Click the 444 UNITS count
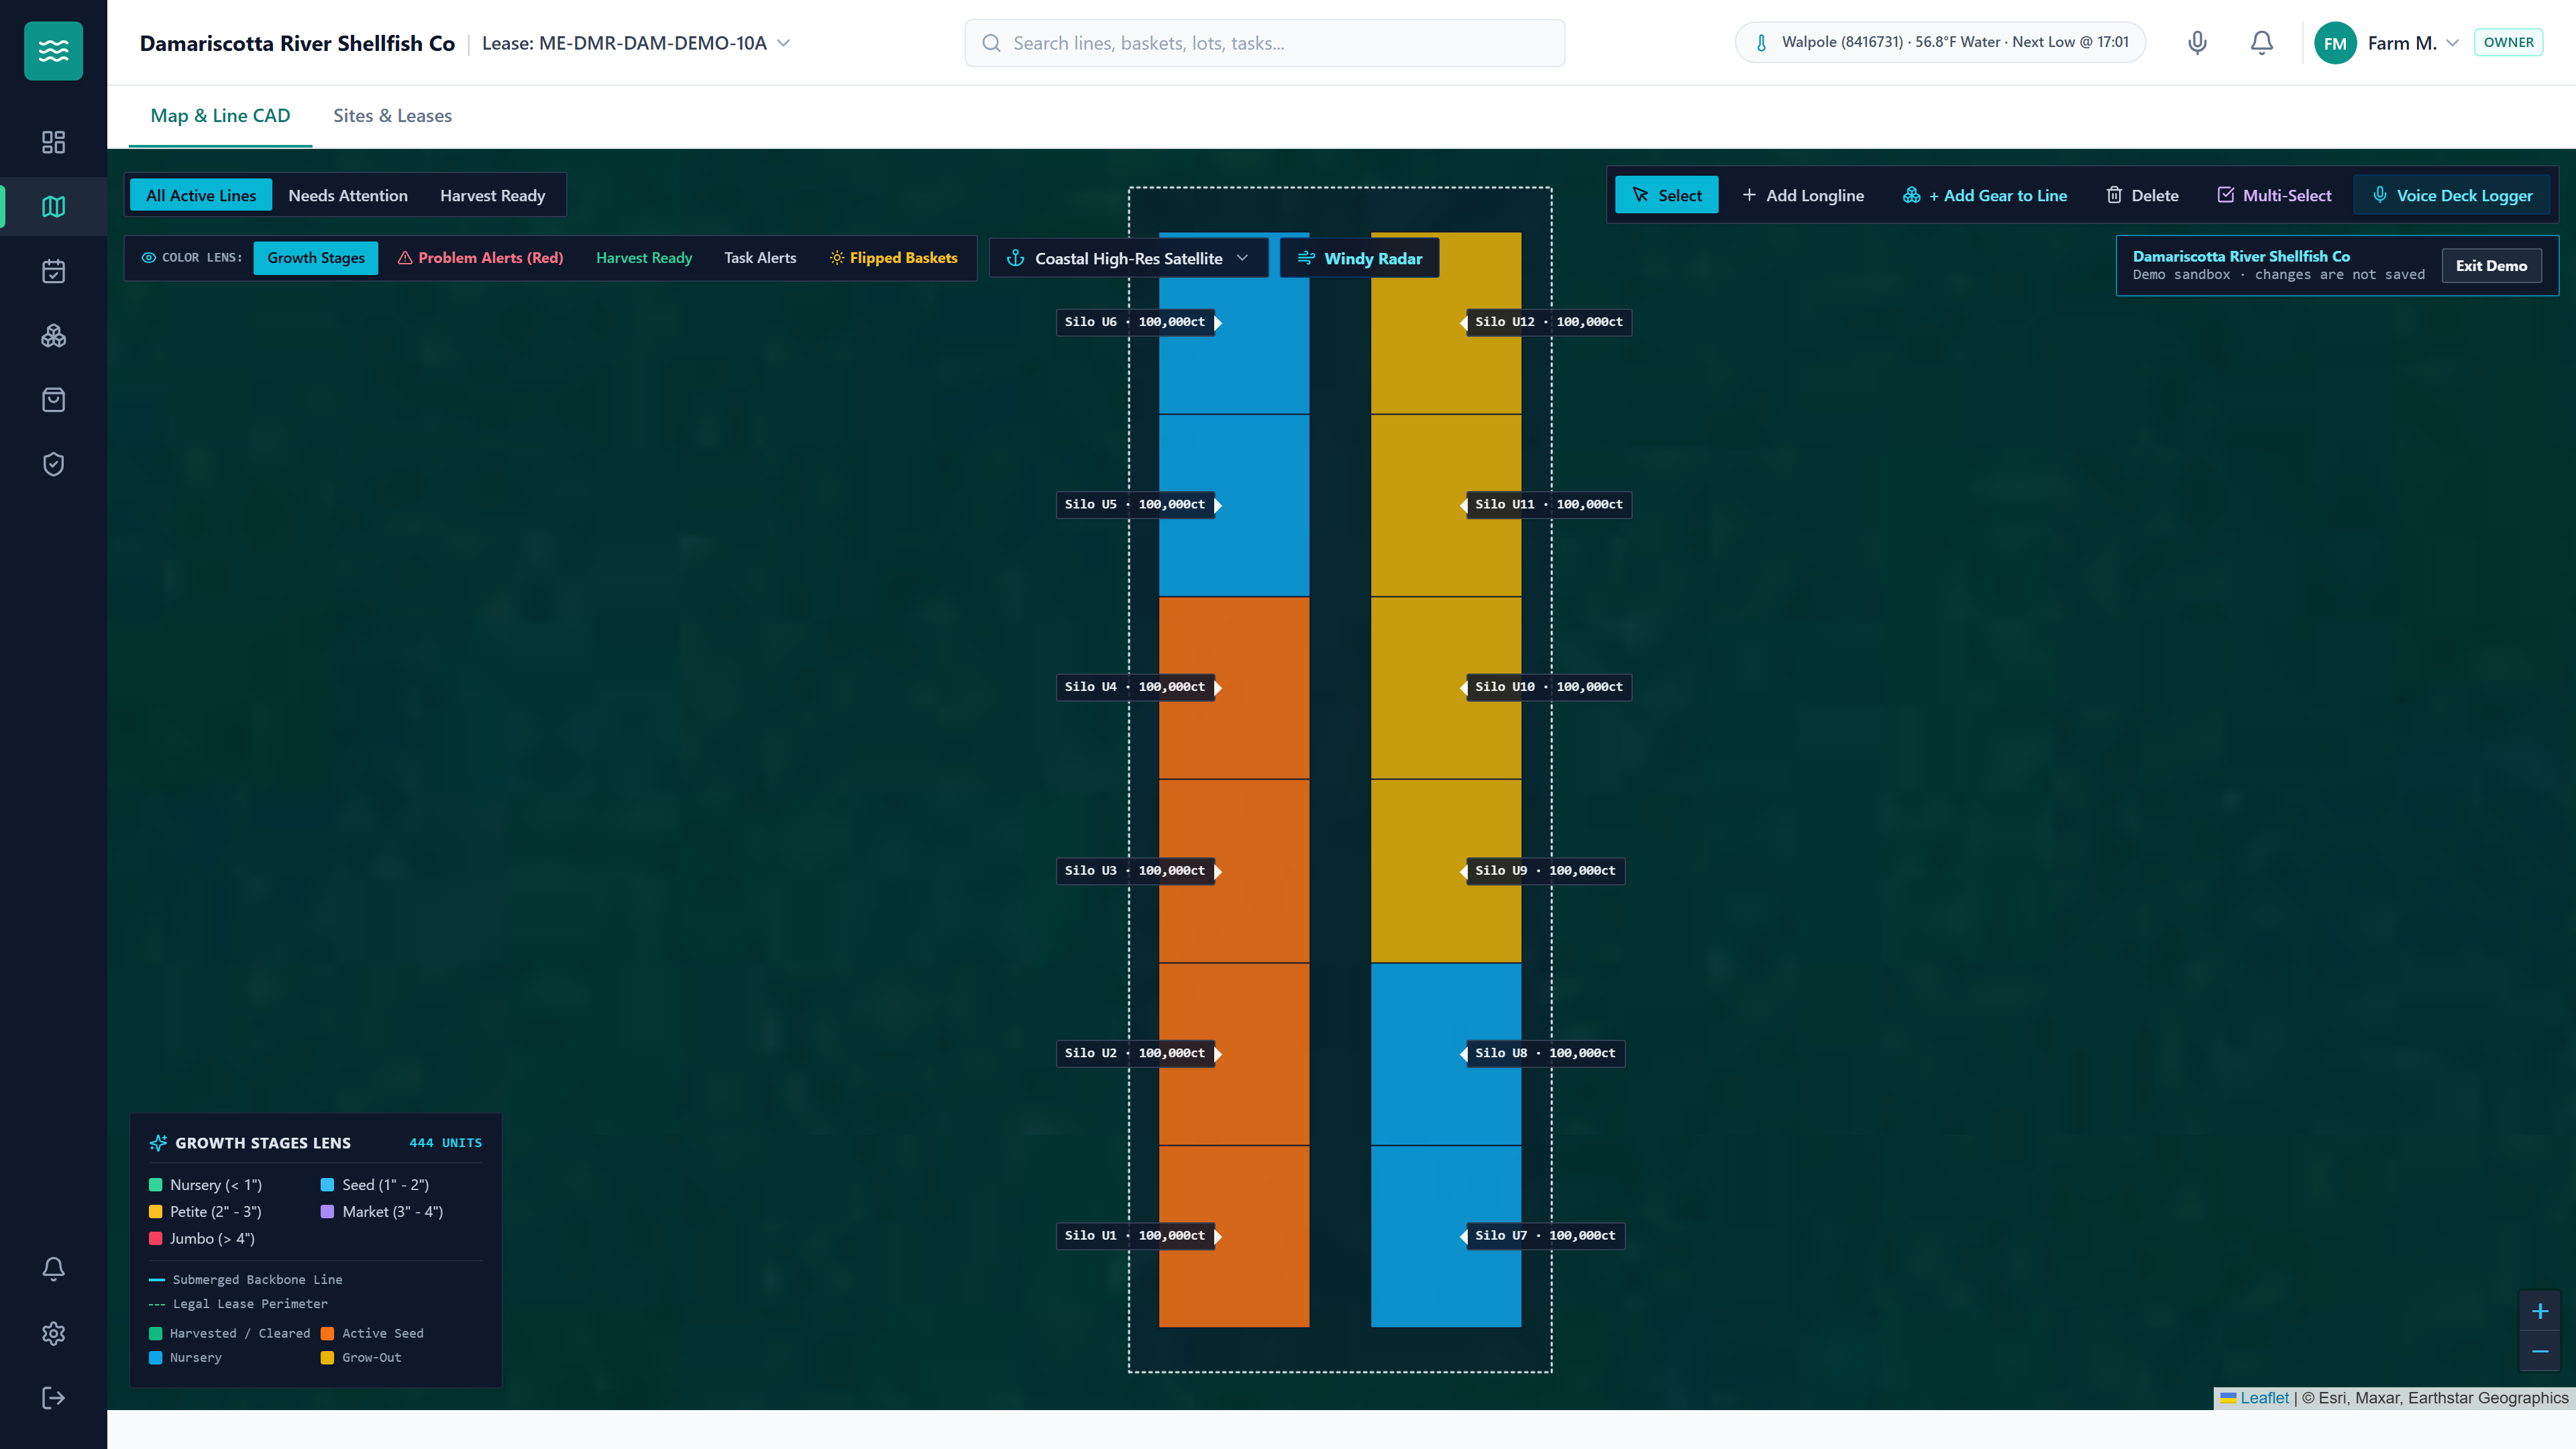Viewport: 2576px width, 1449px height. click(446, 1143)
